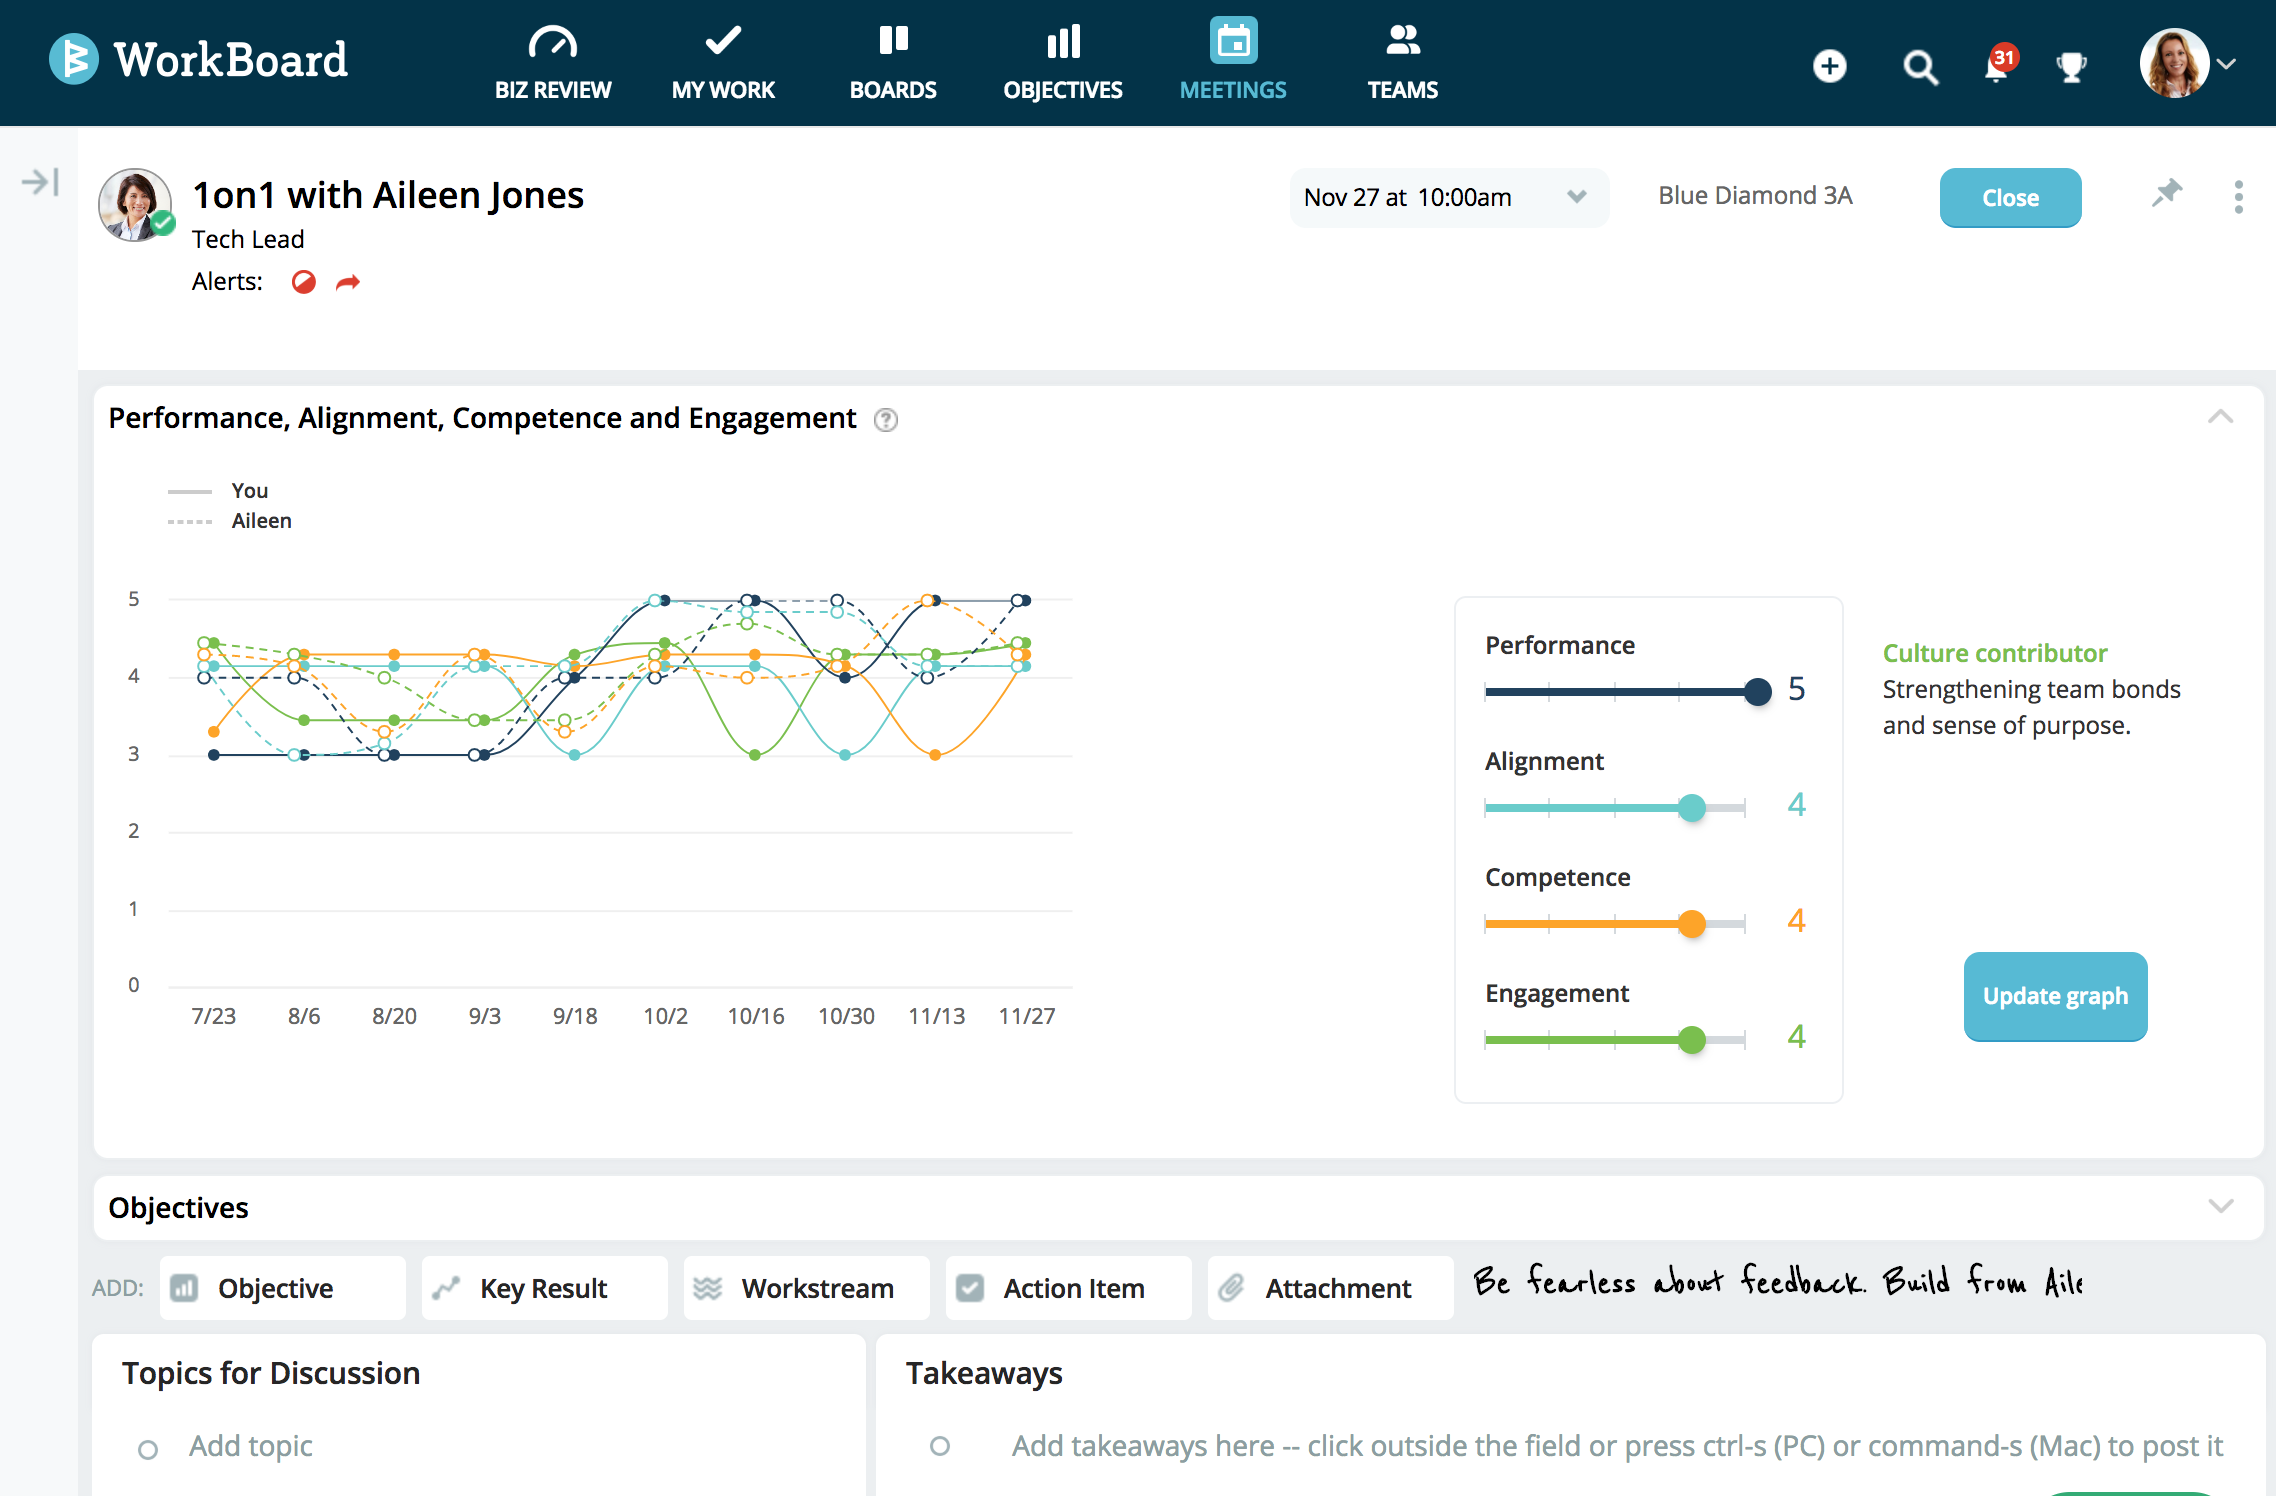Click the Blue Diamond 3A location
Image resolution: width=2276 pixels, height=1496 pixels.
coord(1755,196)
